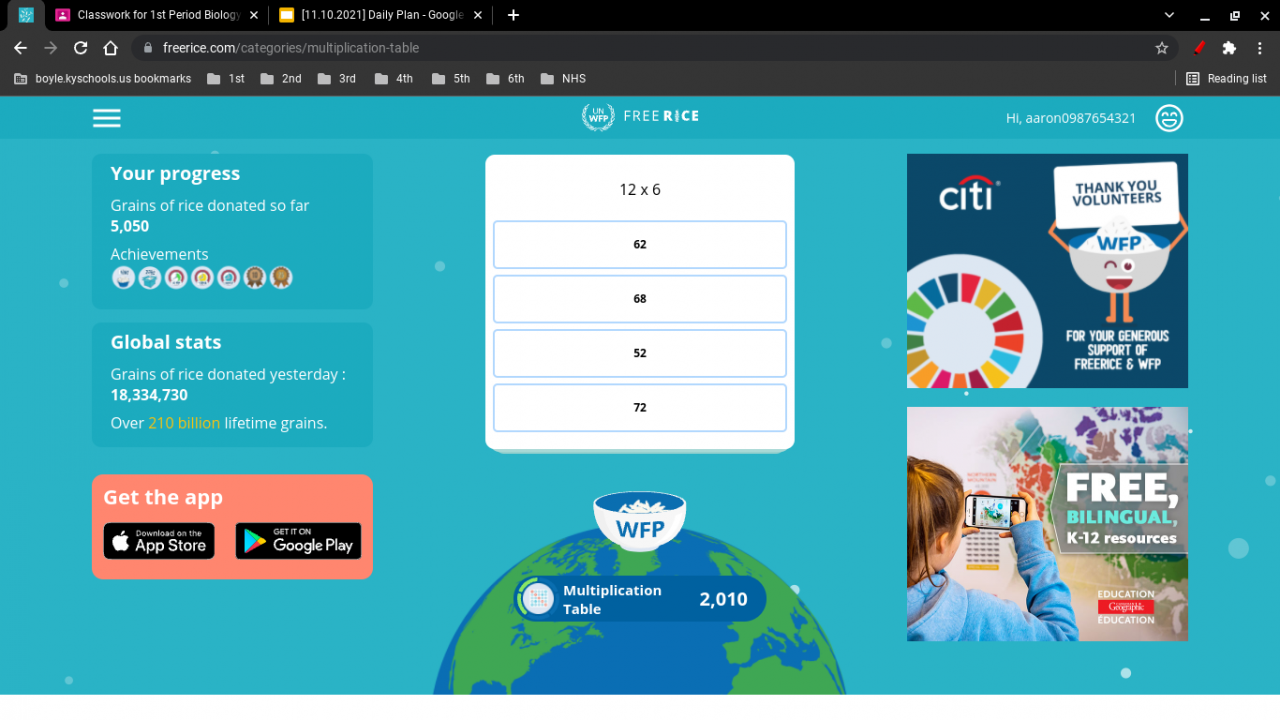
Task: Open the NHS bookmarks folder
Action: 563,78
